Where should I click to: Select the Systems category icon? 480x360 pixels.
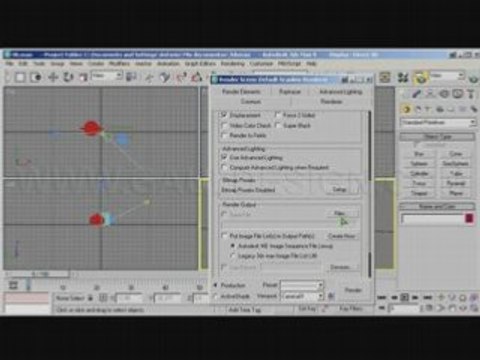tap(473, 109)
